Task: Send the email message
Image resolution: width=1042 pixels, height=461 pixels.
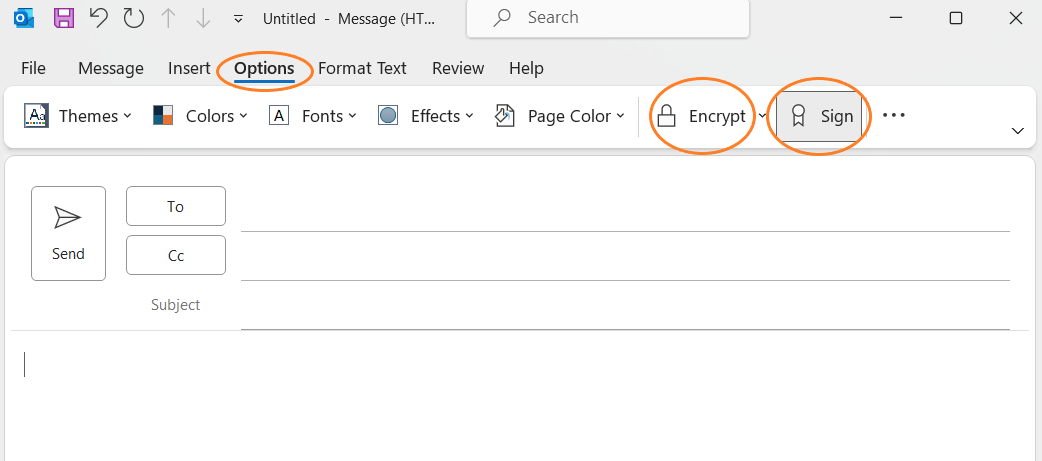Action: click(x=68, y=233)
